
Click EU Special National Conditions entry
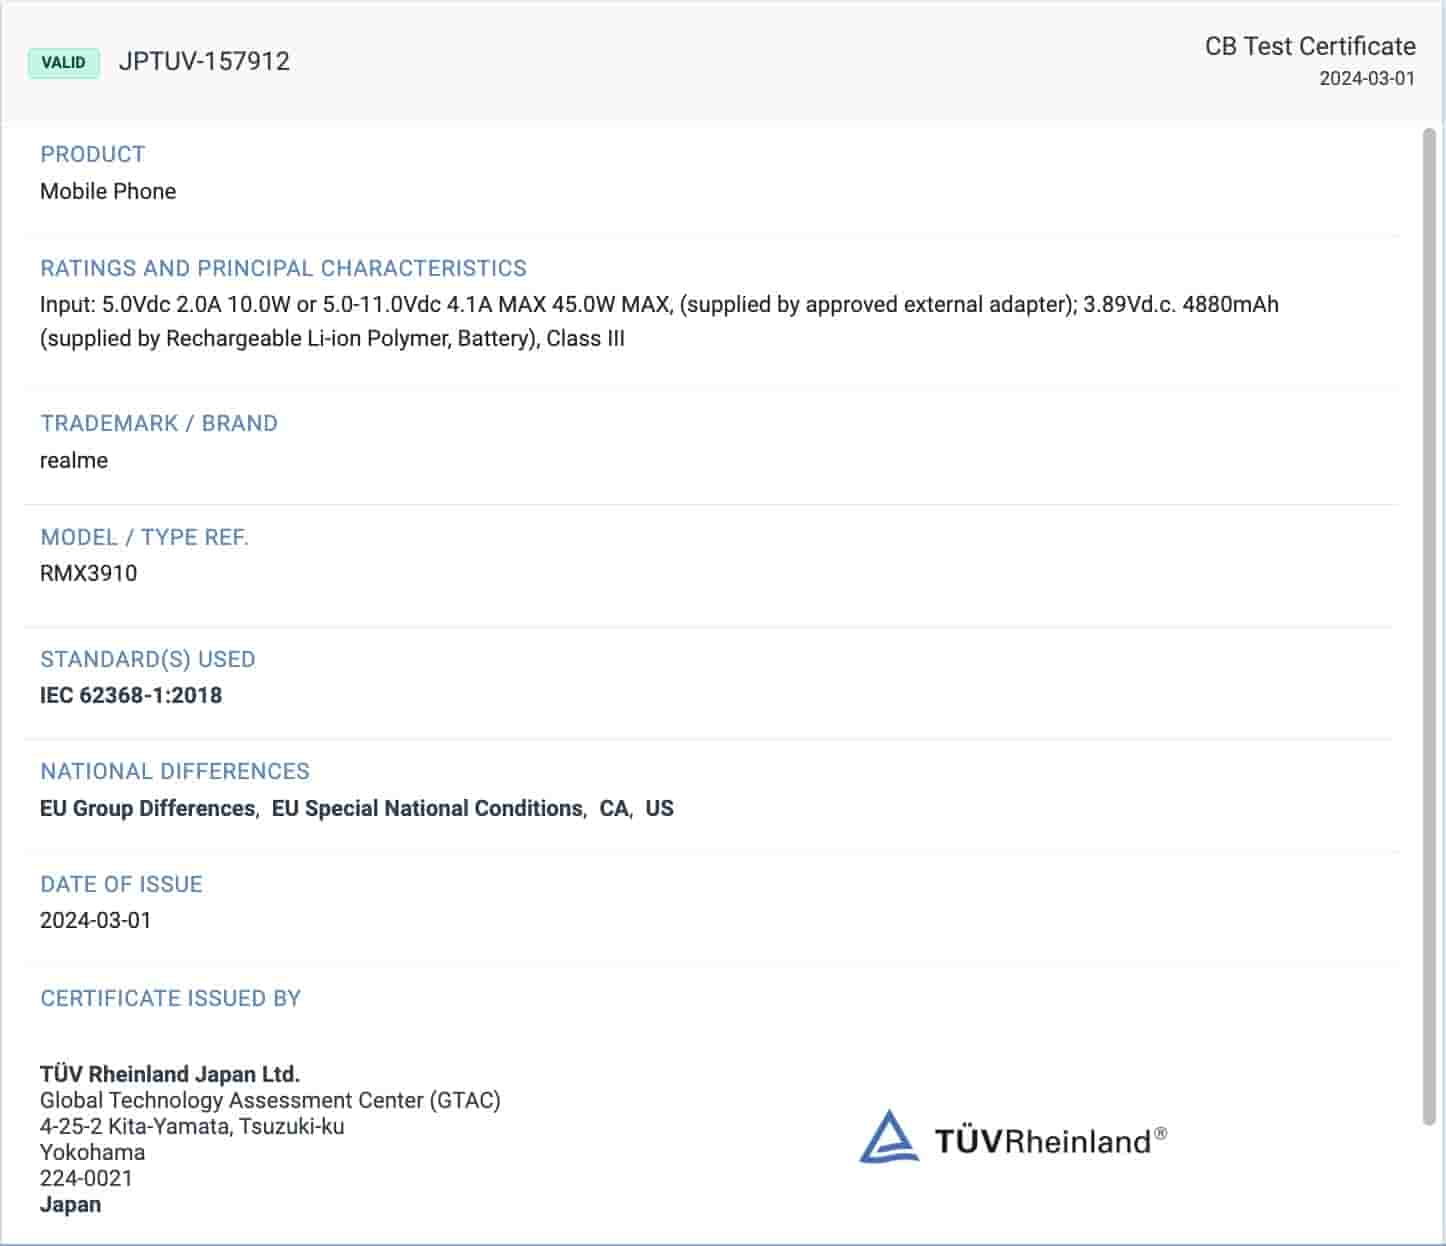(427, 808)
